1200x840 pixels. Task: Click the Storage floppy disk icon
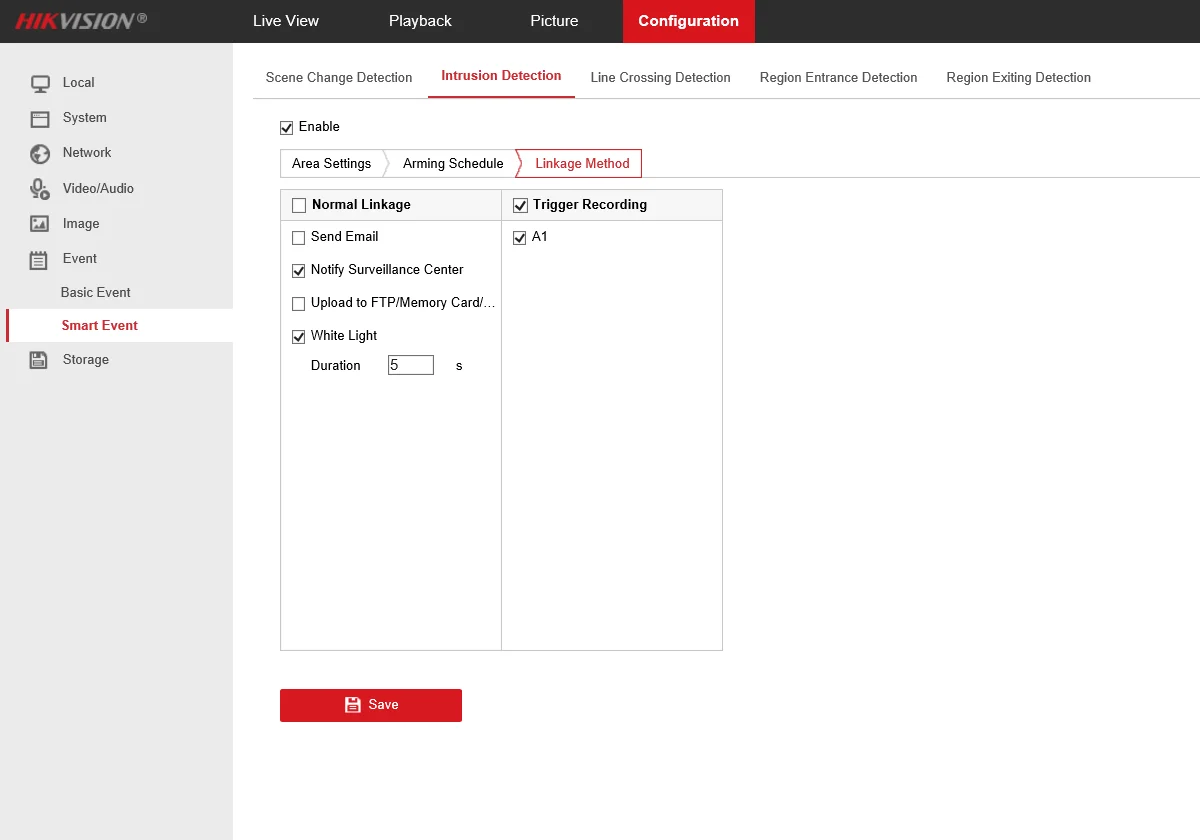[x=39, y=360]
